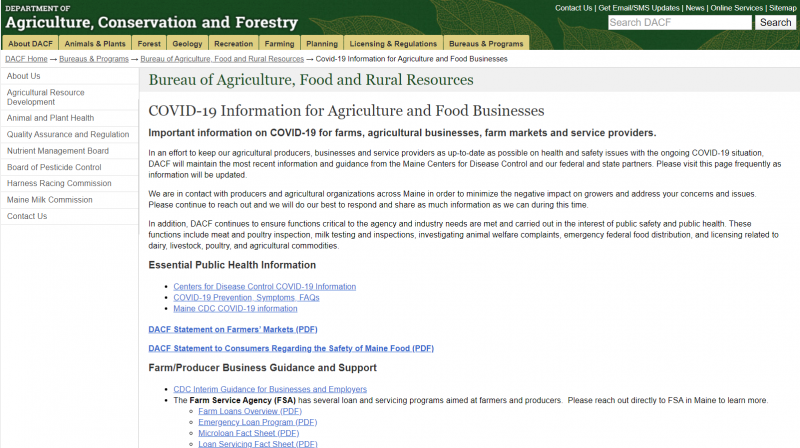Open Farm Loans Overview PDF link
This screenshot has width=800, height=448.
click(x=250, y=411)
